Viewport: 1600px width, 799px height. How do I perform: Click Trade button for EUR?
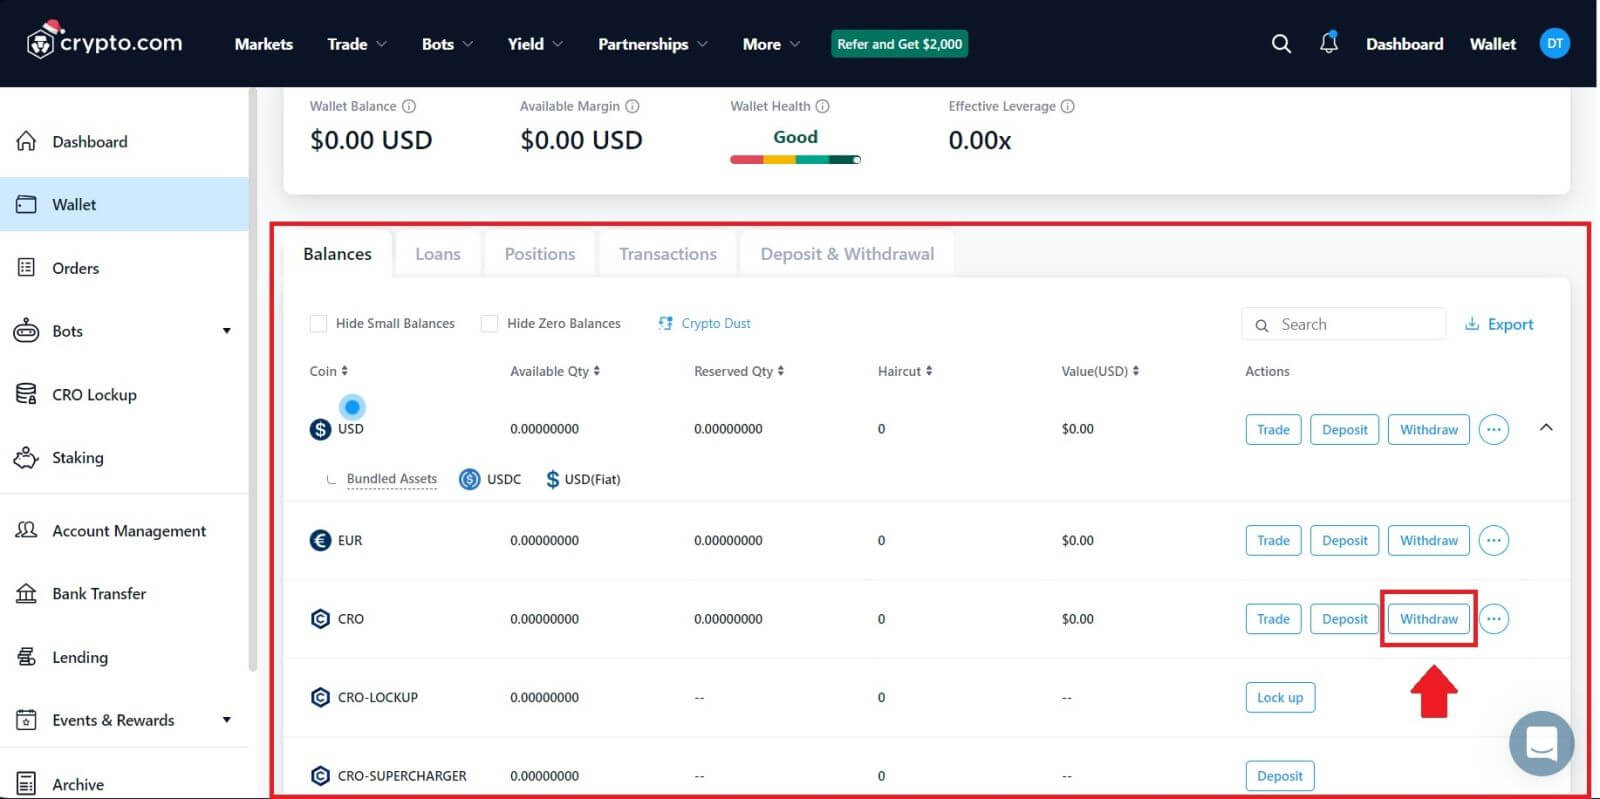click(x=1273, y=540)
